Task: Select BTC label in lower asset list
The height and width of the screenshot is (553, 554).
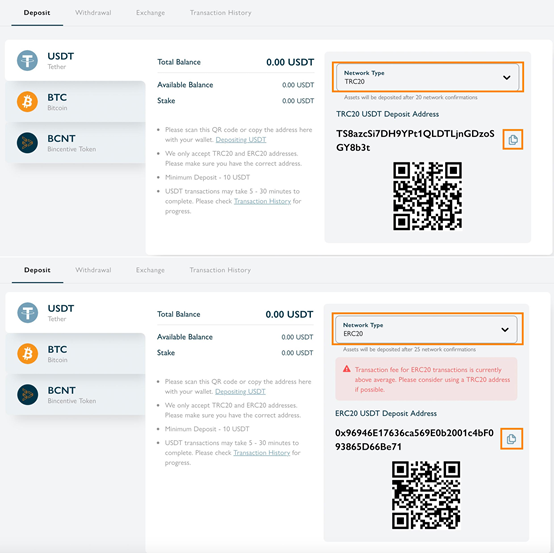Action: 57,349
